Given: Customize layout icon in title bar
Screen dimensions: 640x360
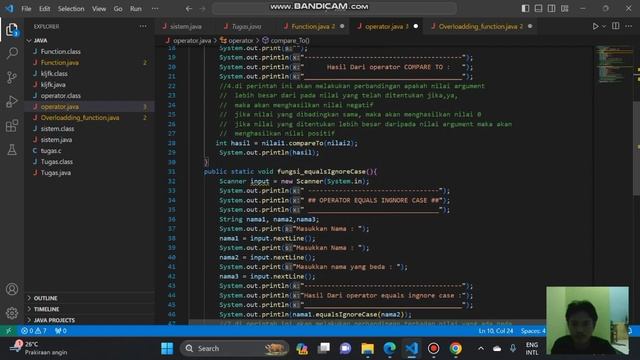Looking at the screenshot, I should click(564, 8).
